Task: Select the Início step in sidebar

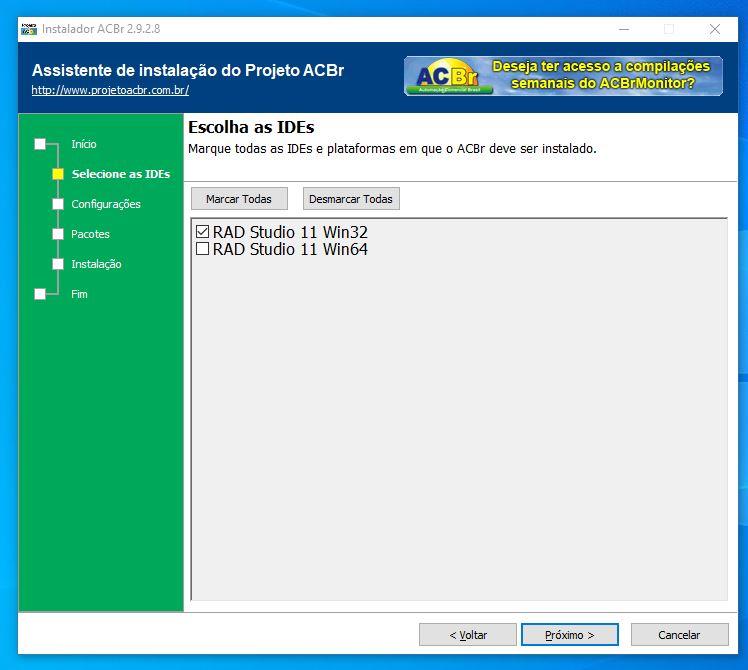Action: click(84, 144)
